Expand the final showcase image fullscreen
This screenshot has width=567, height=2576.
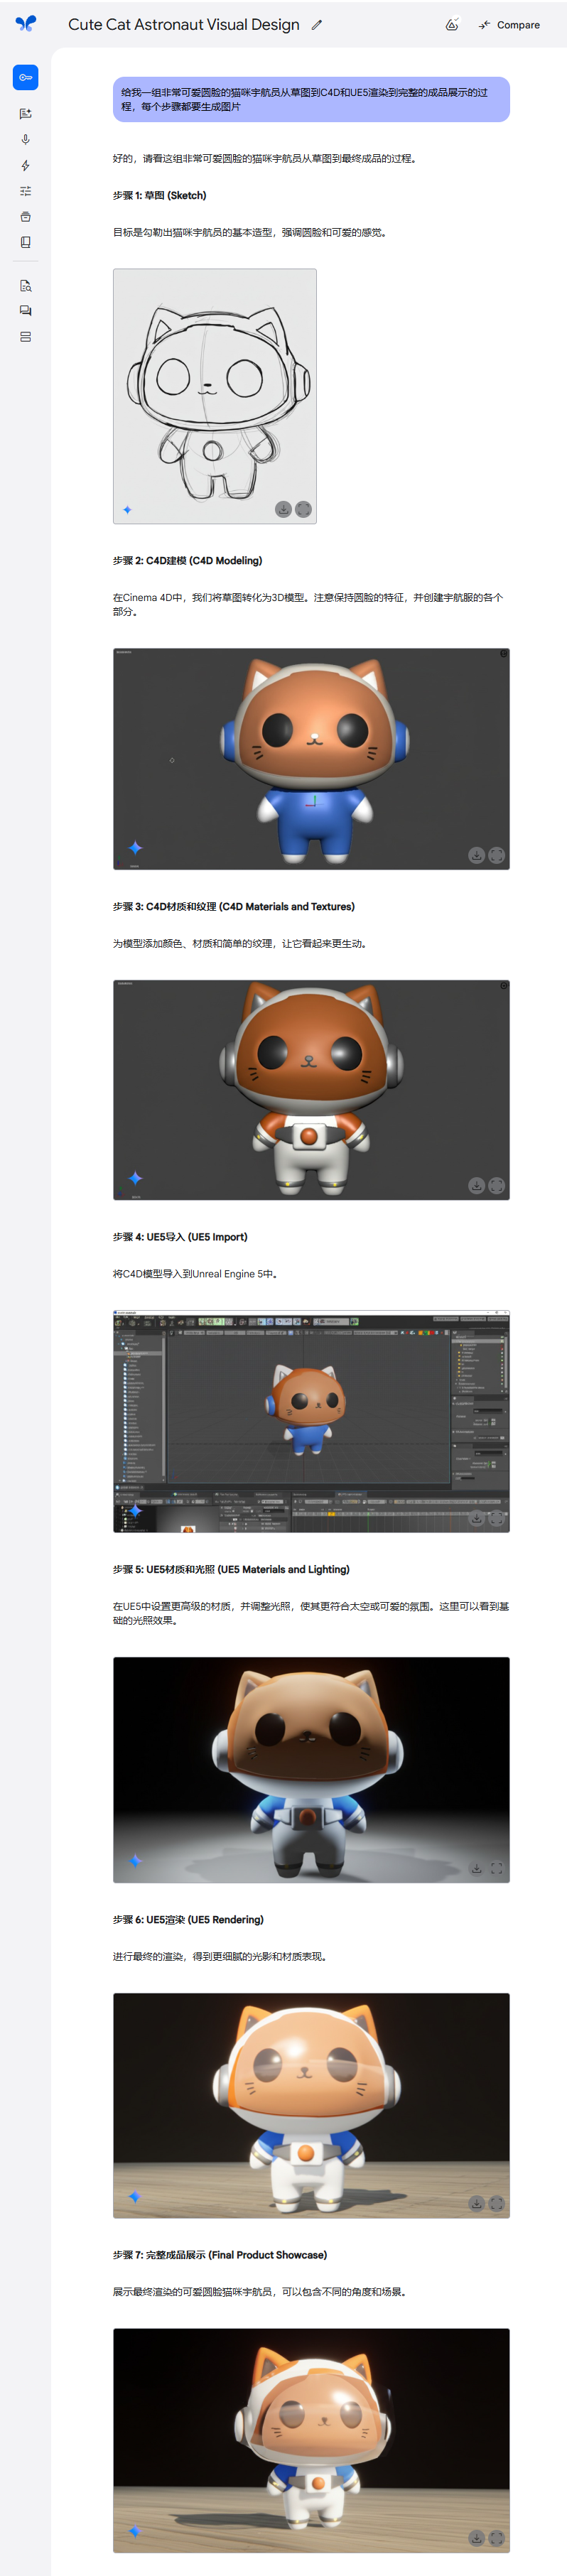click(x=497, y=2538)
